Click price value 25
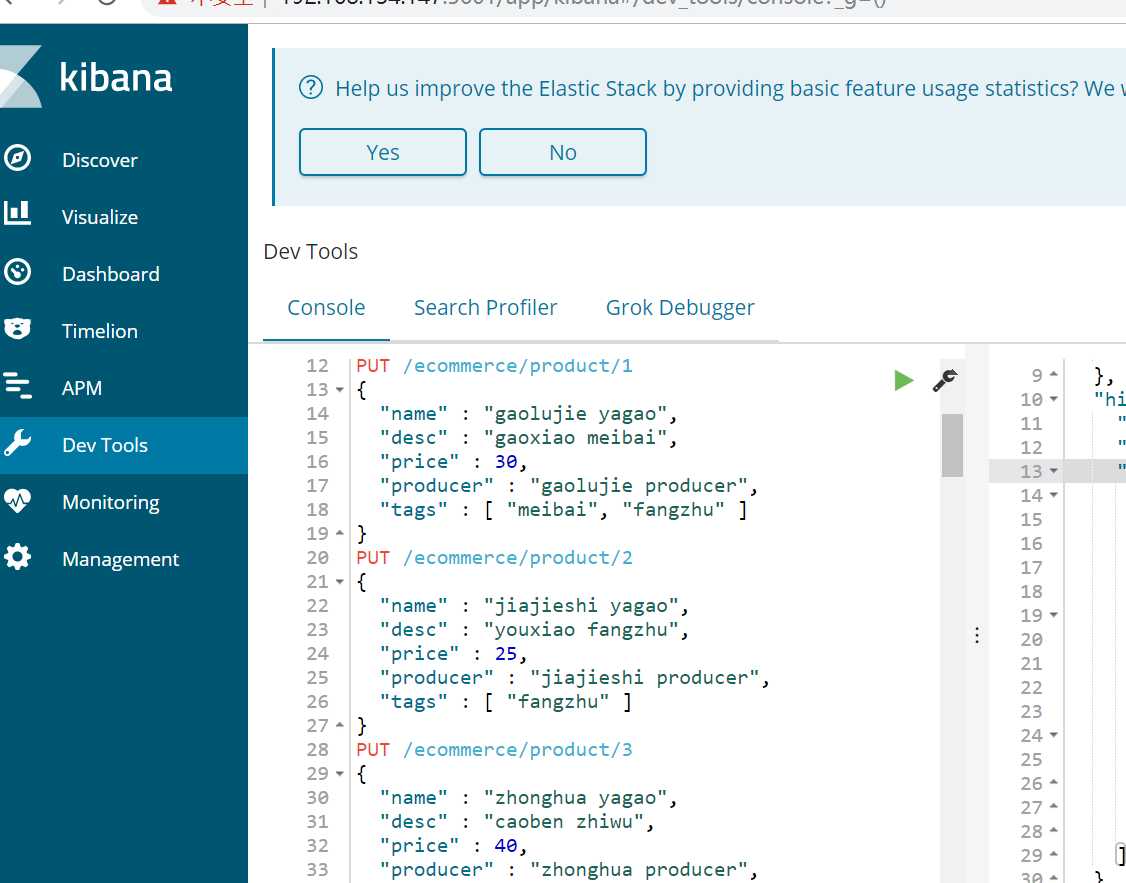 click(x=506, y=654)
